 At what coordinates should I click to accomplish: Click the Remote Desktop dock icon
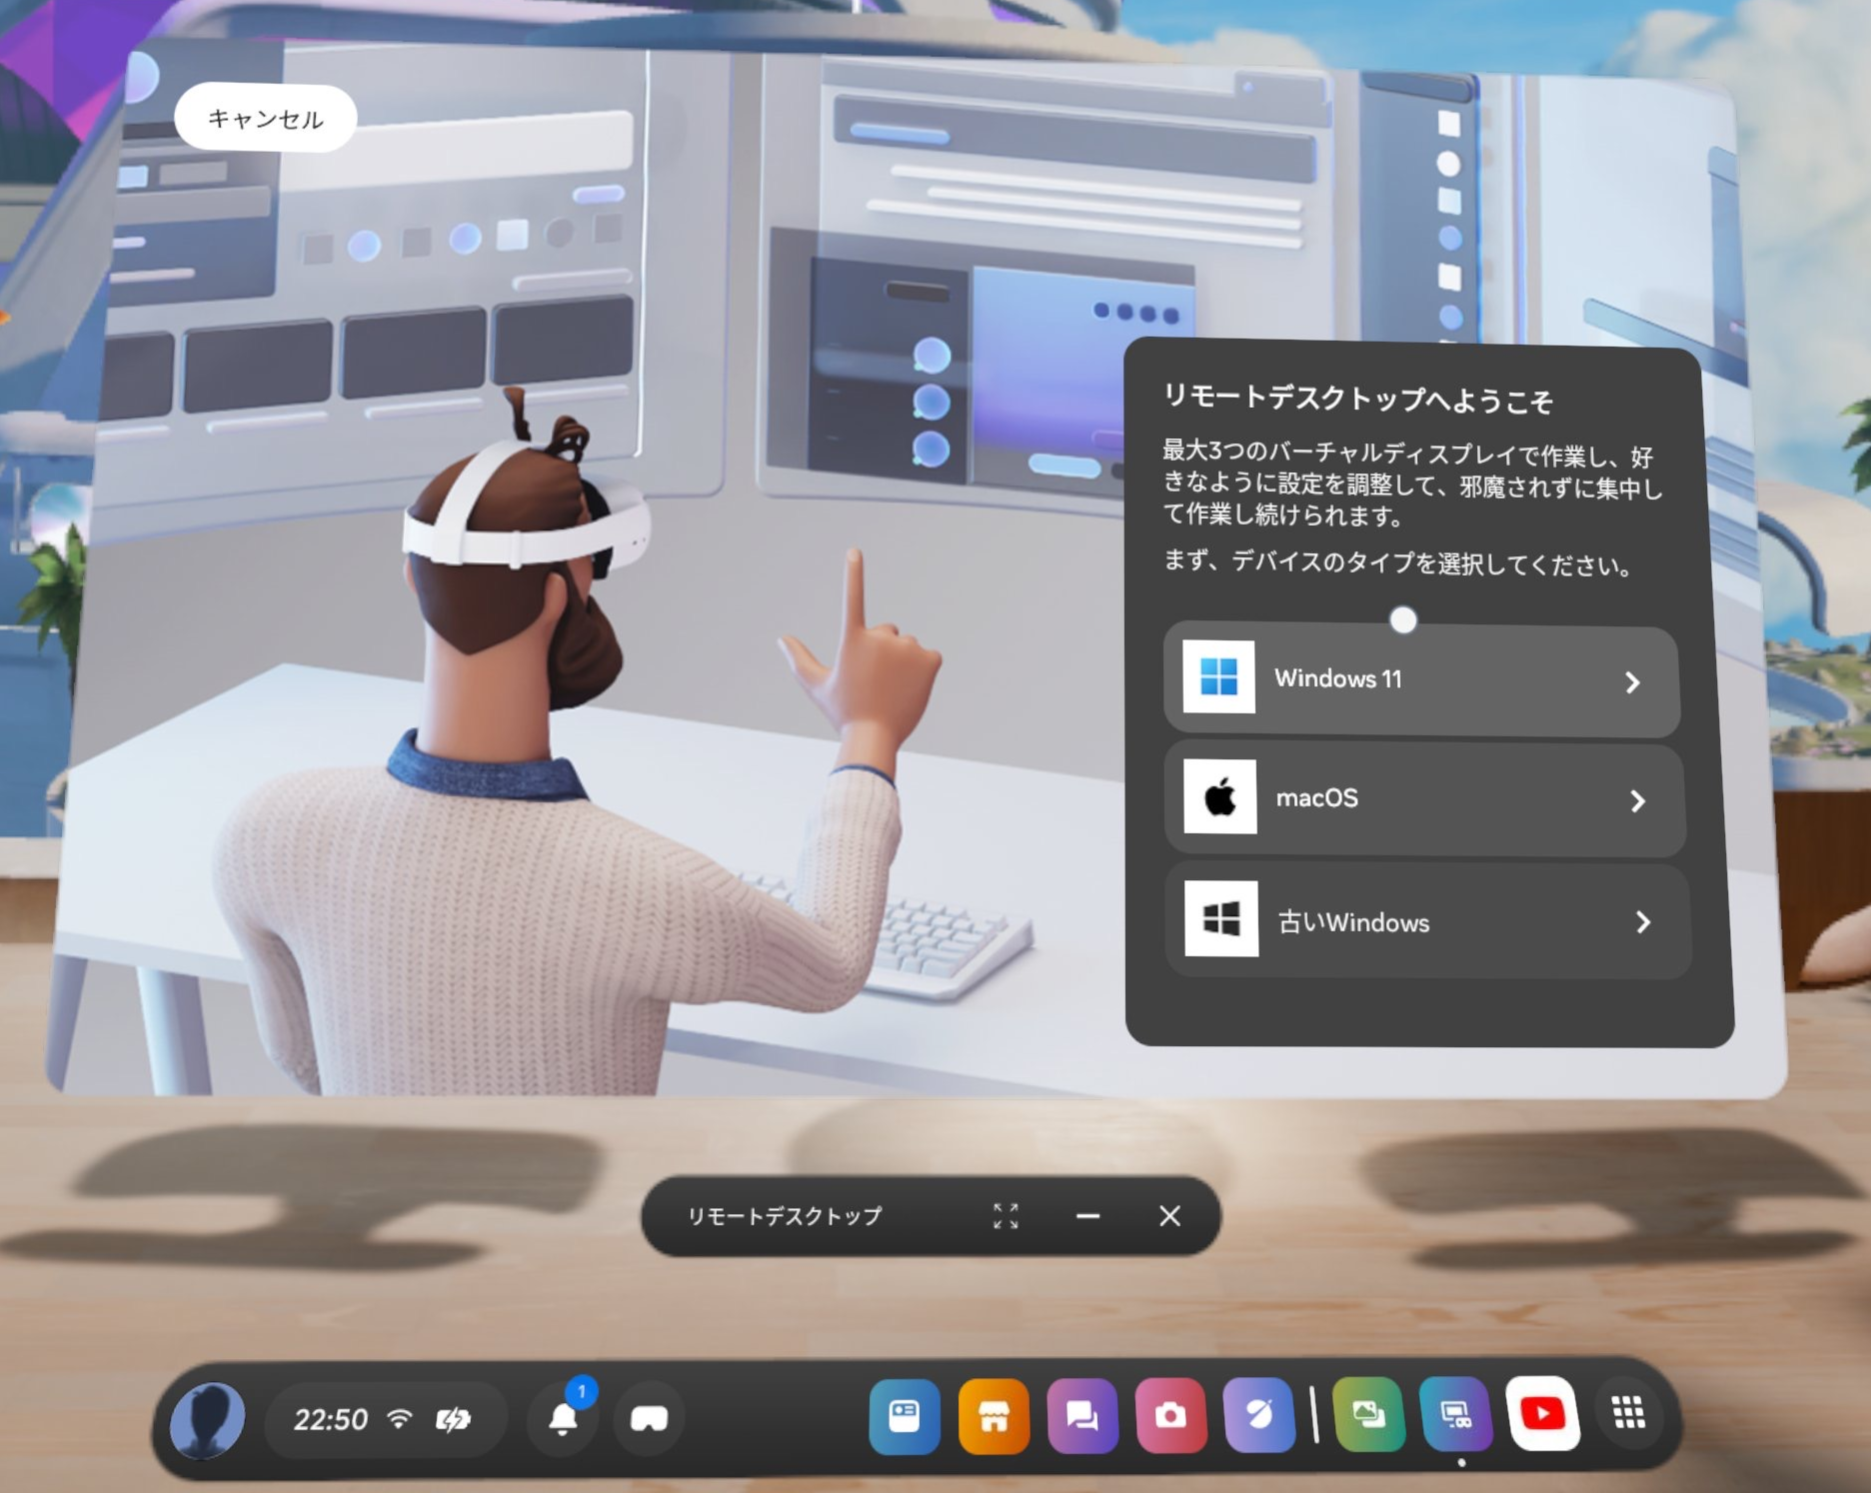[x=1455, y=1415]
